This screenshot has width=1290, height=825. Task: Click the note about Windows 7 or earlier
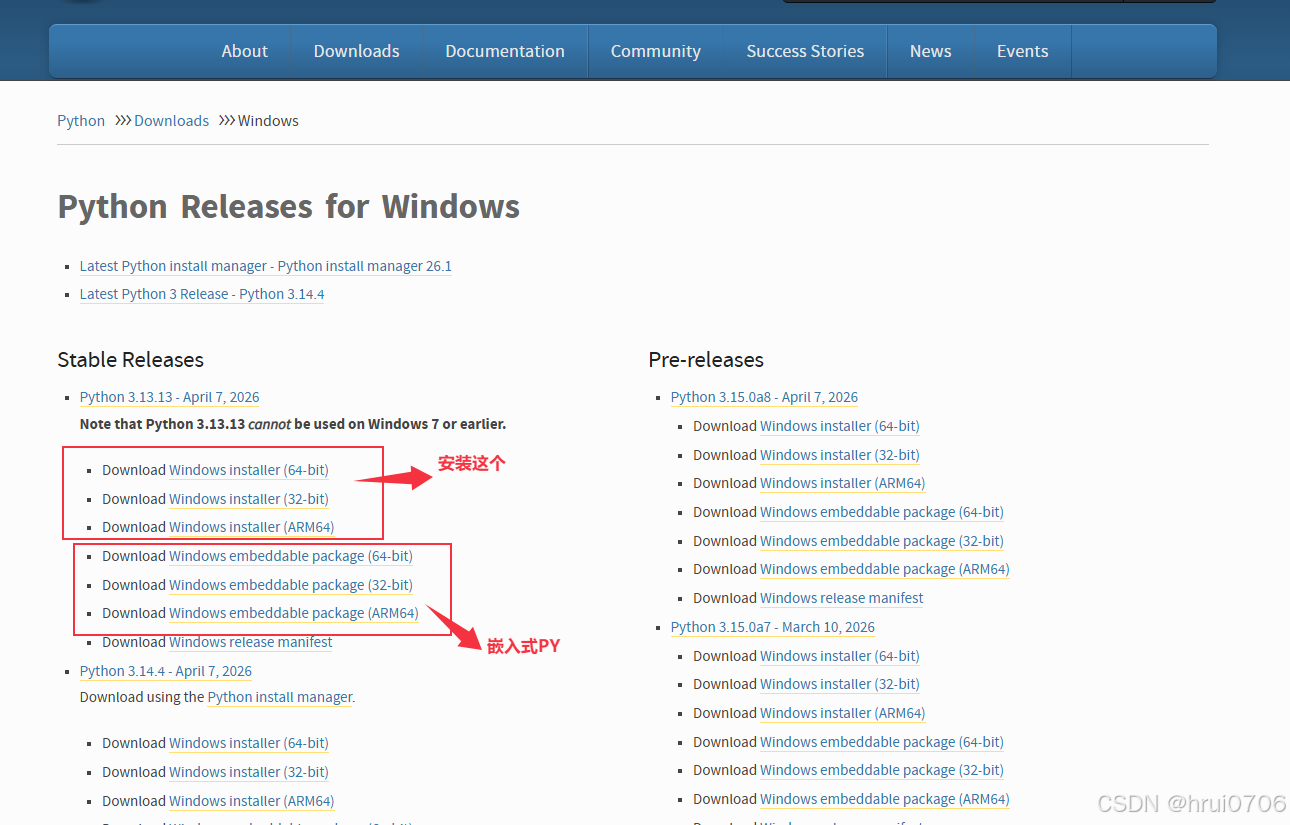[293, 424]
